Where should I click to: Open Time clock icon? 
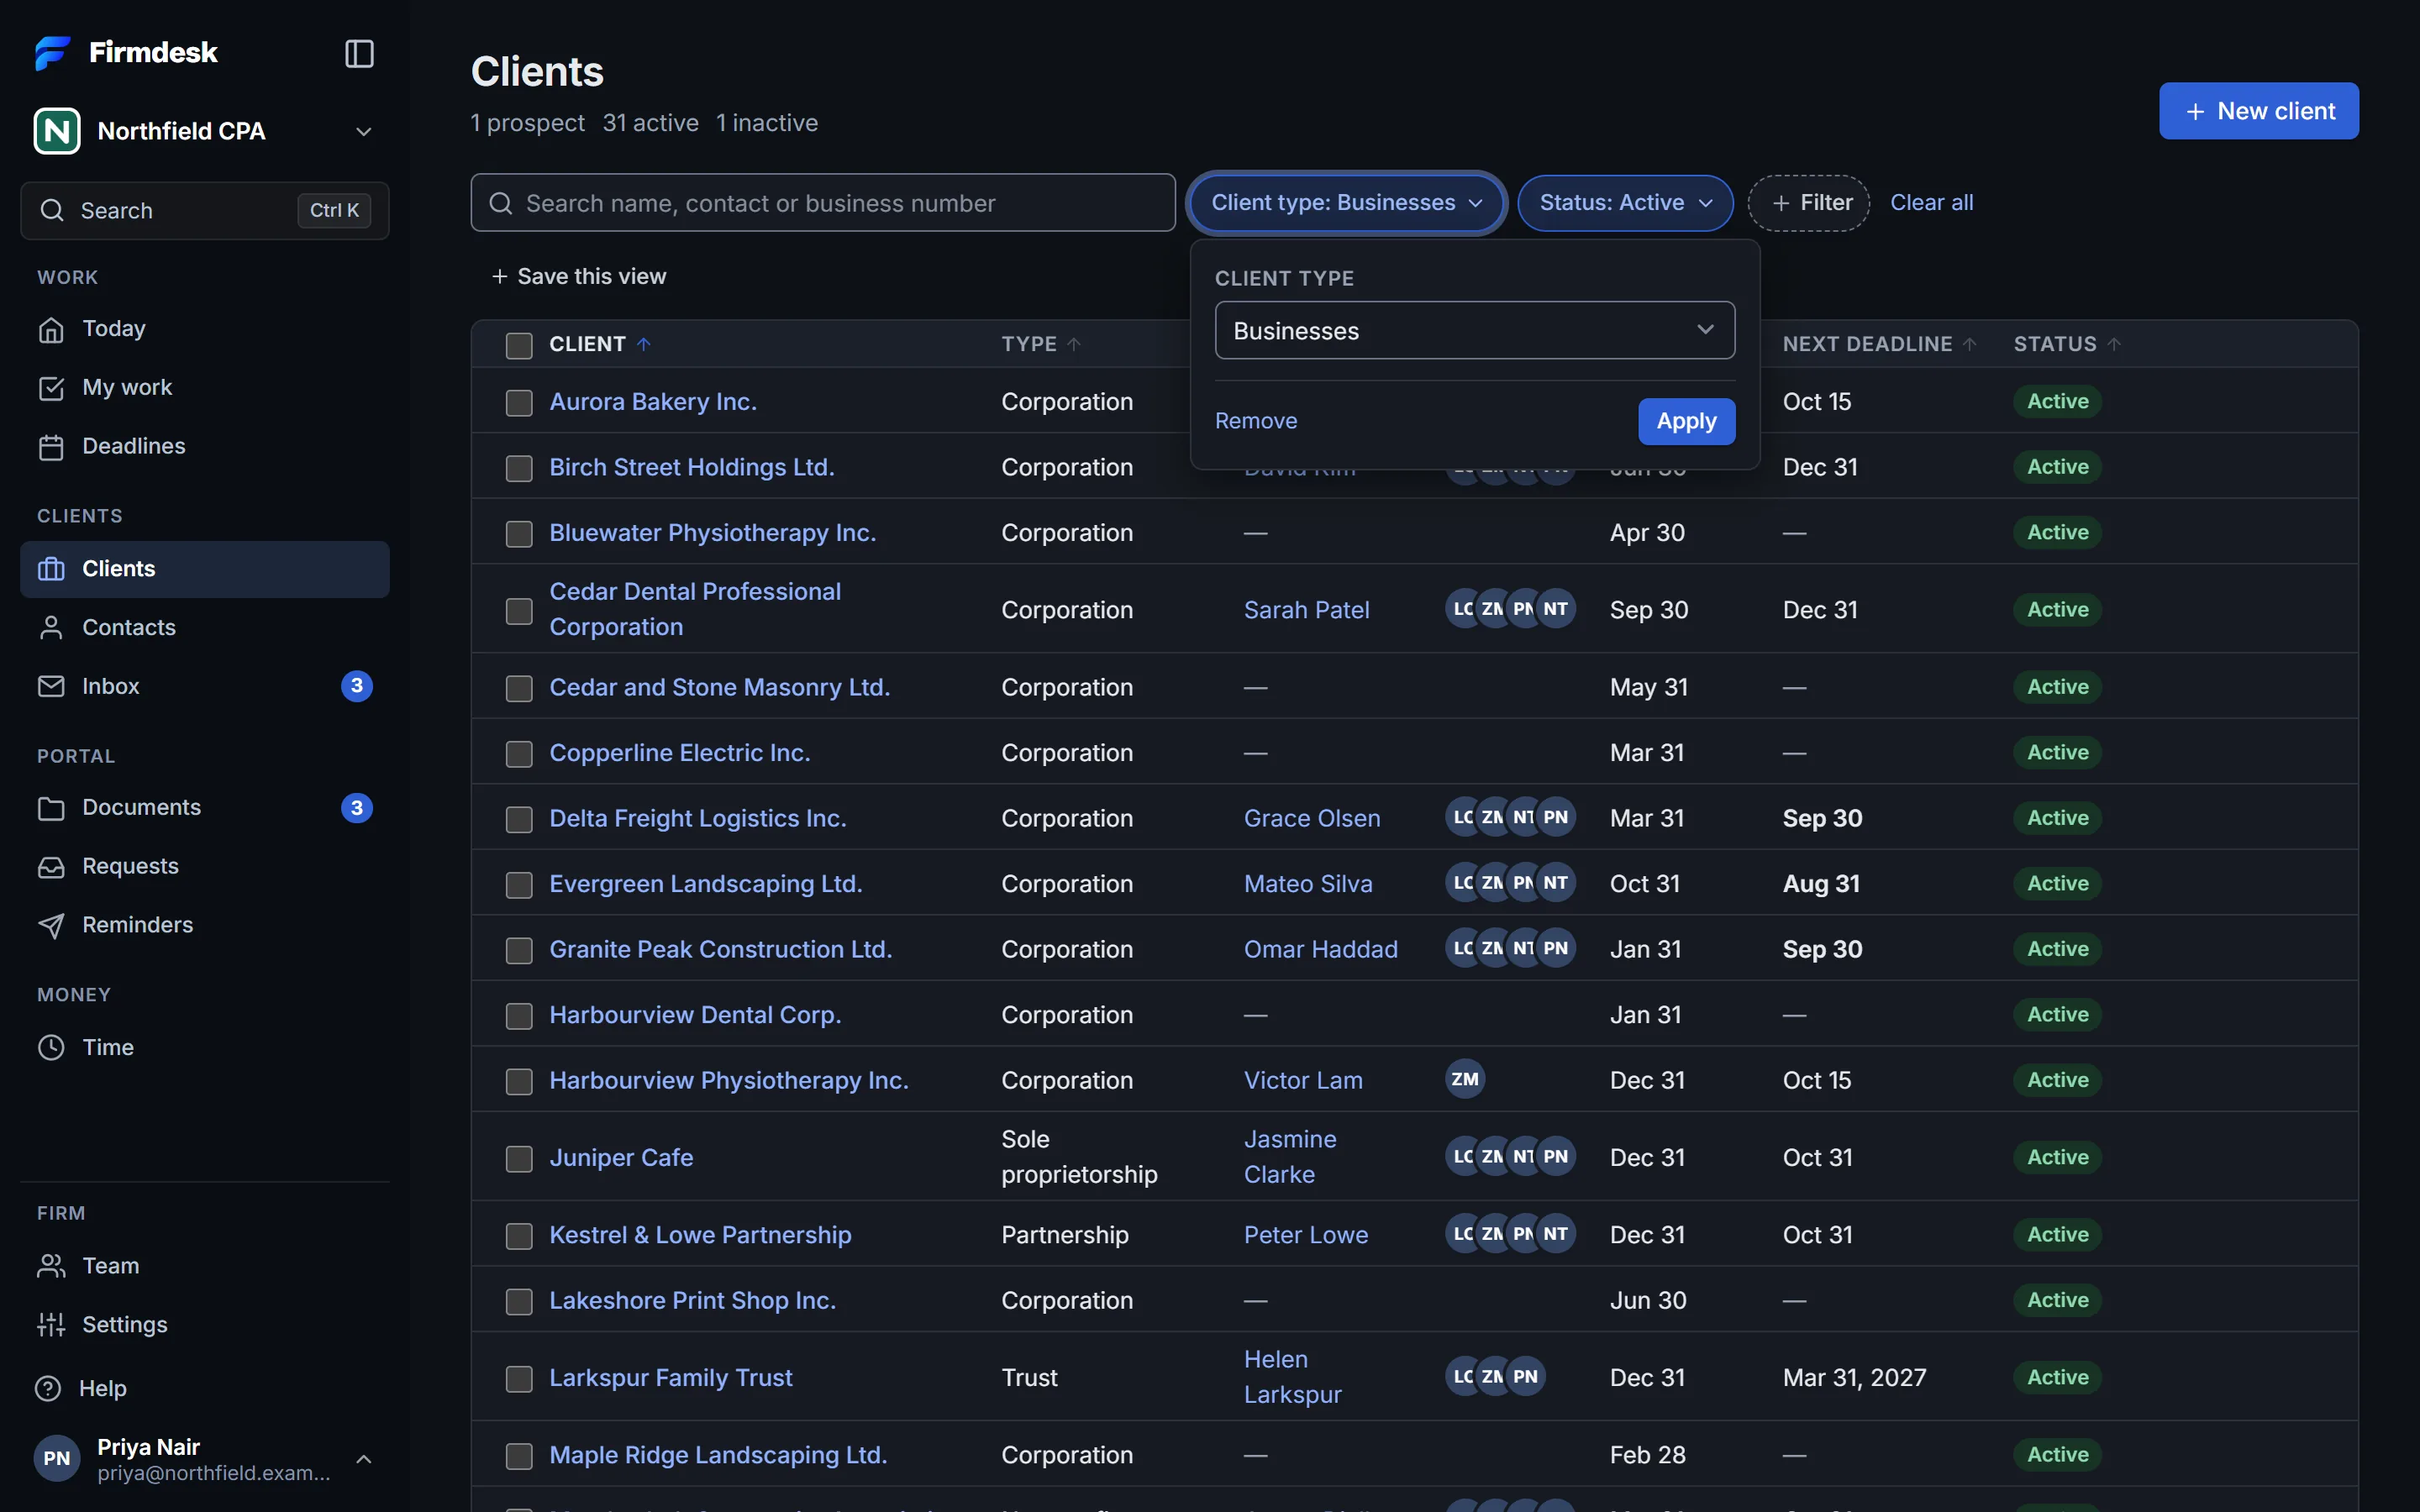coord(51,1047)
